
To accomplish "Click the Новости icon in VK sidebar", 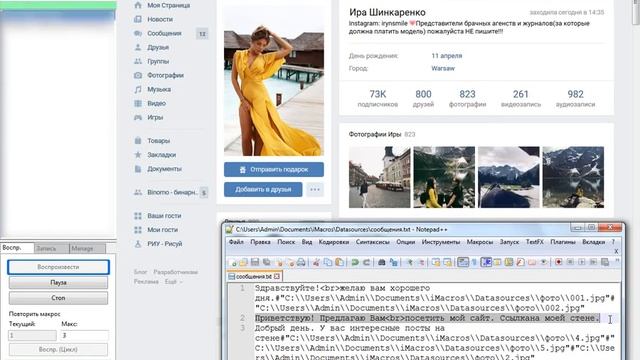I will 138,19.
